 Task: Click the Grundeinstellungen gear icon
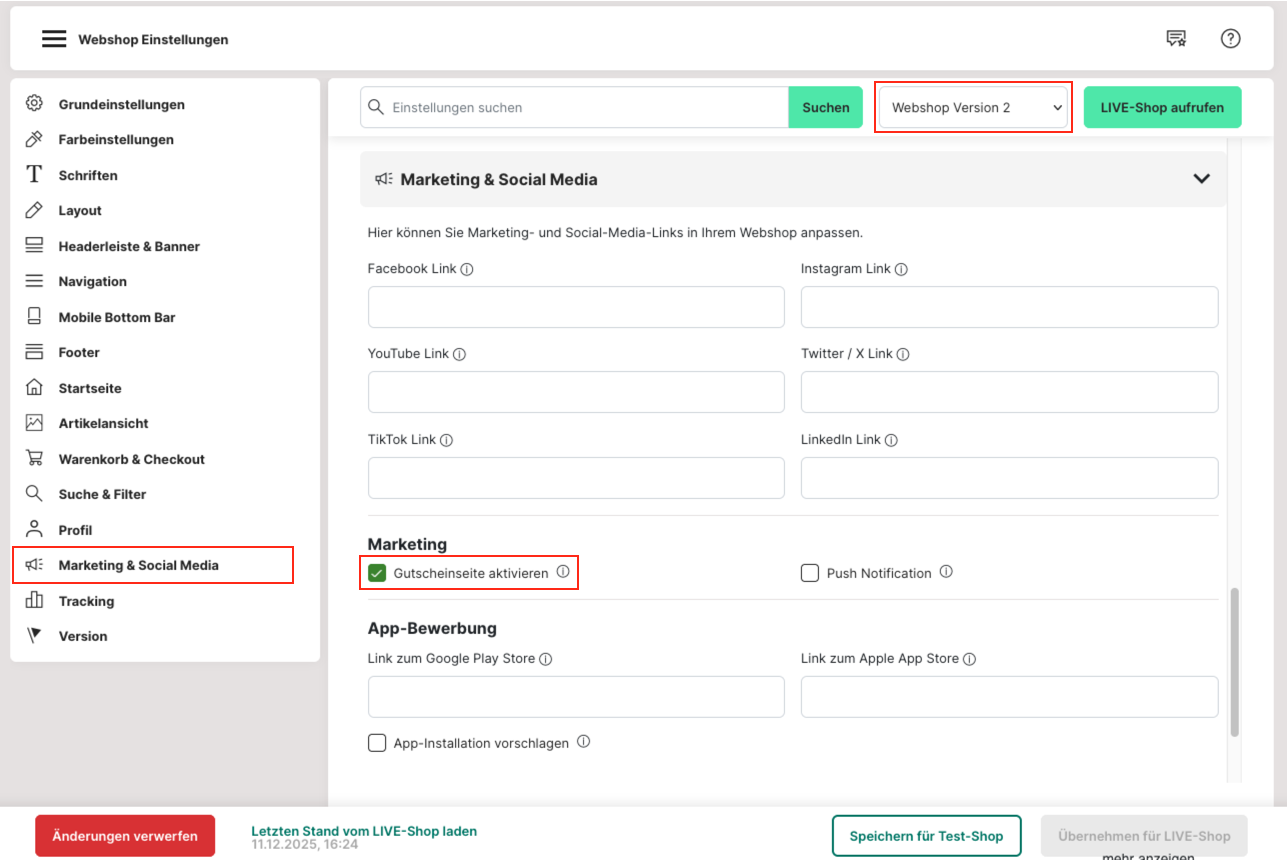34,104
